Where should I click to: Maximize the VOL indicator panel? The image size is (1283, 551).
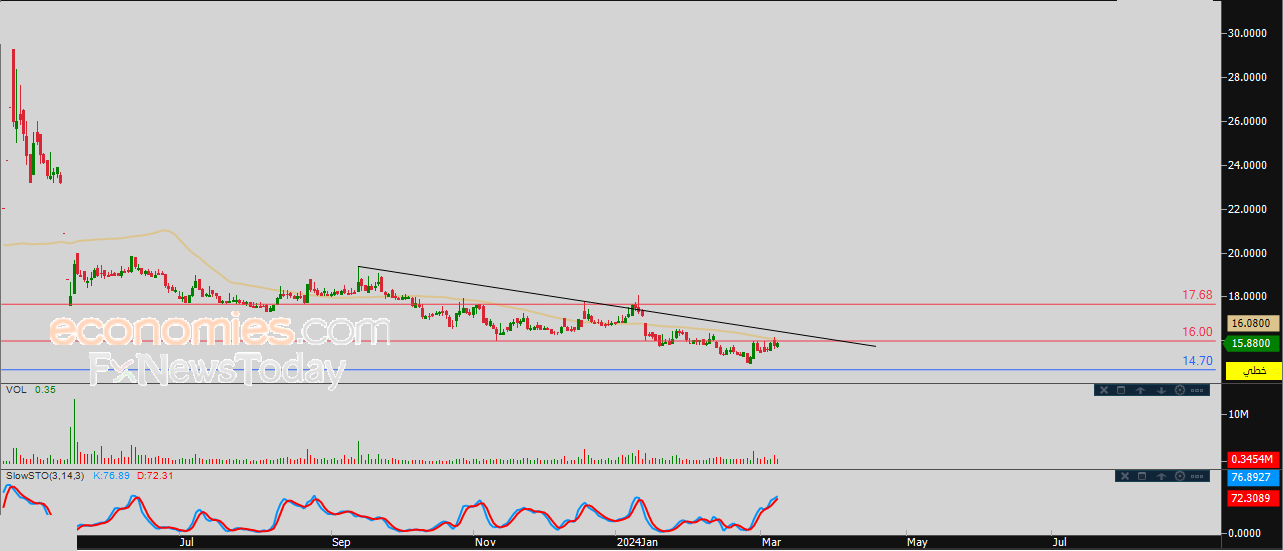pos(1121,390)
